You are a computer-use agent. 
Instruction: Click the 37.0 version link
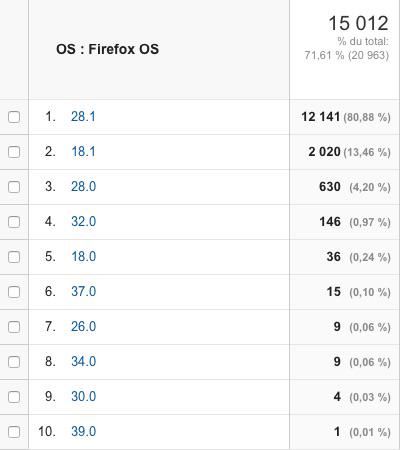pos(83,292)
